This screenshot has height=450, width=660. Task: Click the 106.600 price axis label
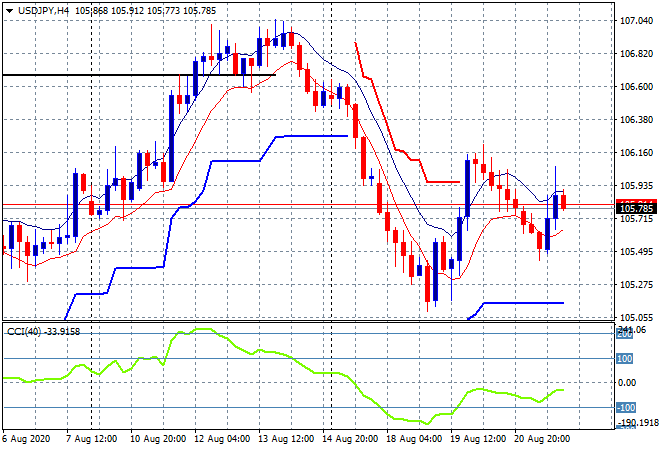(636, 87)
